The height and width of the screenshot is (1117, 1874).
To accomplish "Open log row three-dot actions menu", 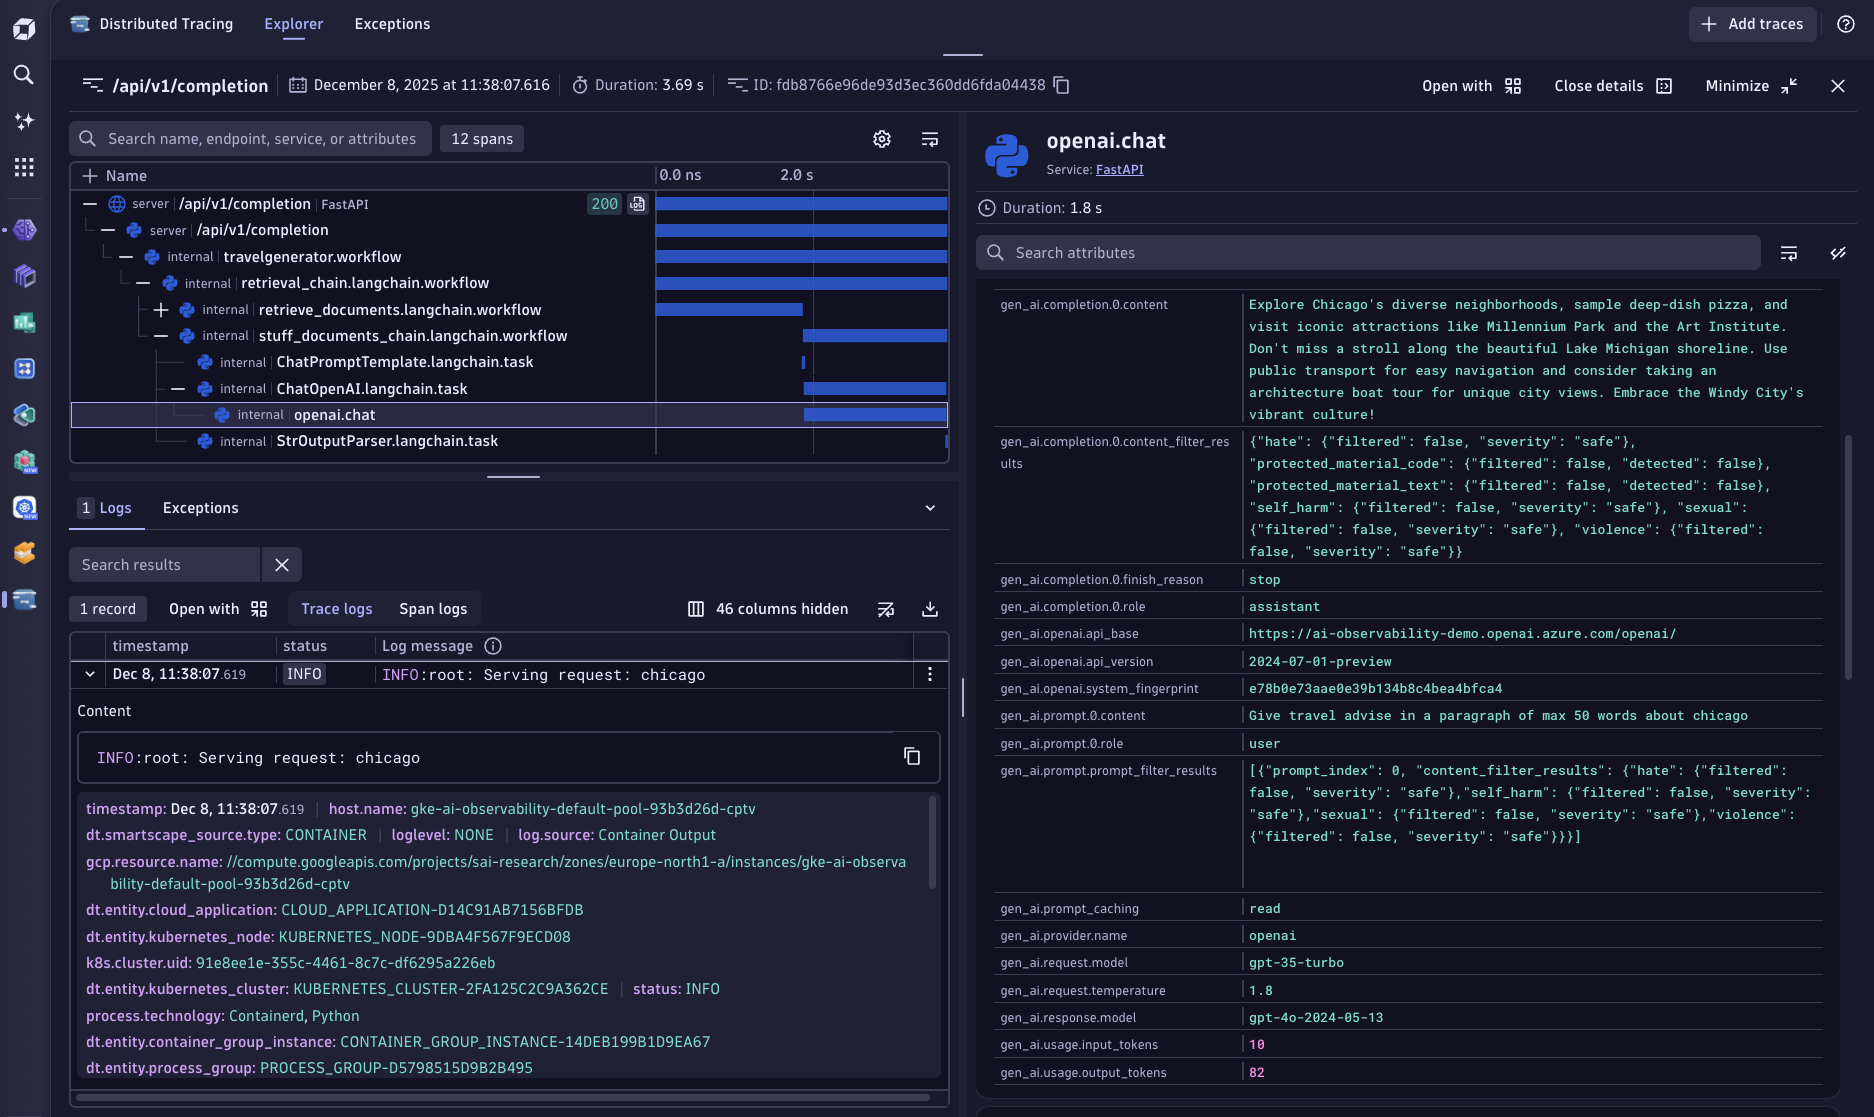I will [929, 675].
